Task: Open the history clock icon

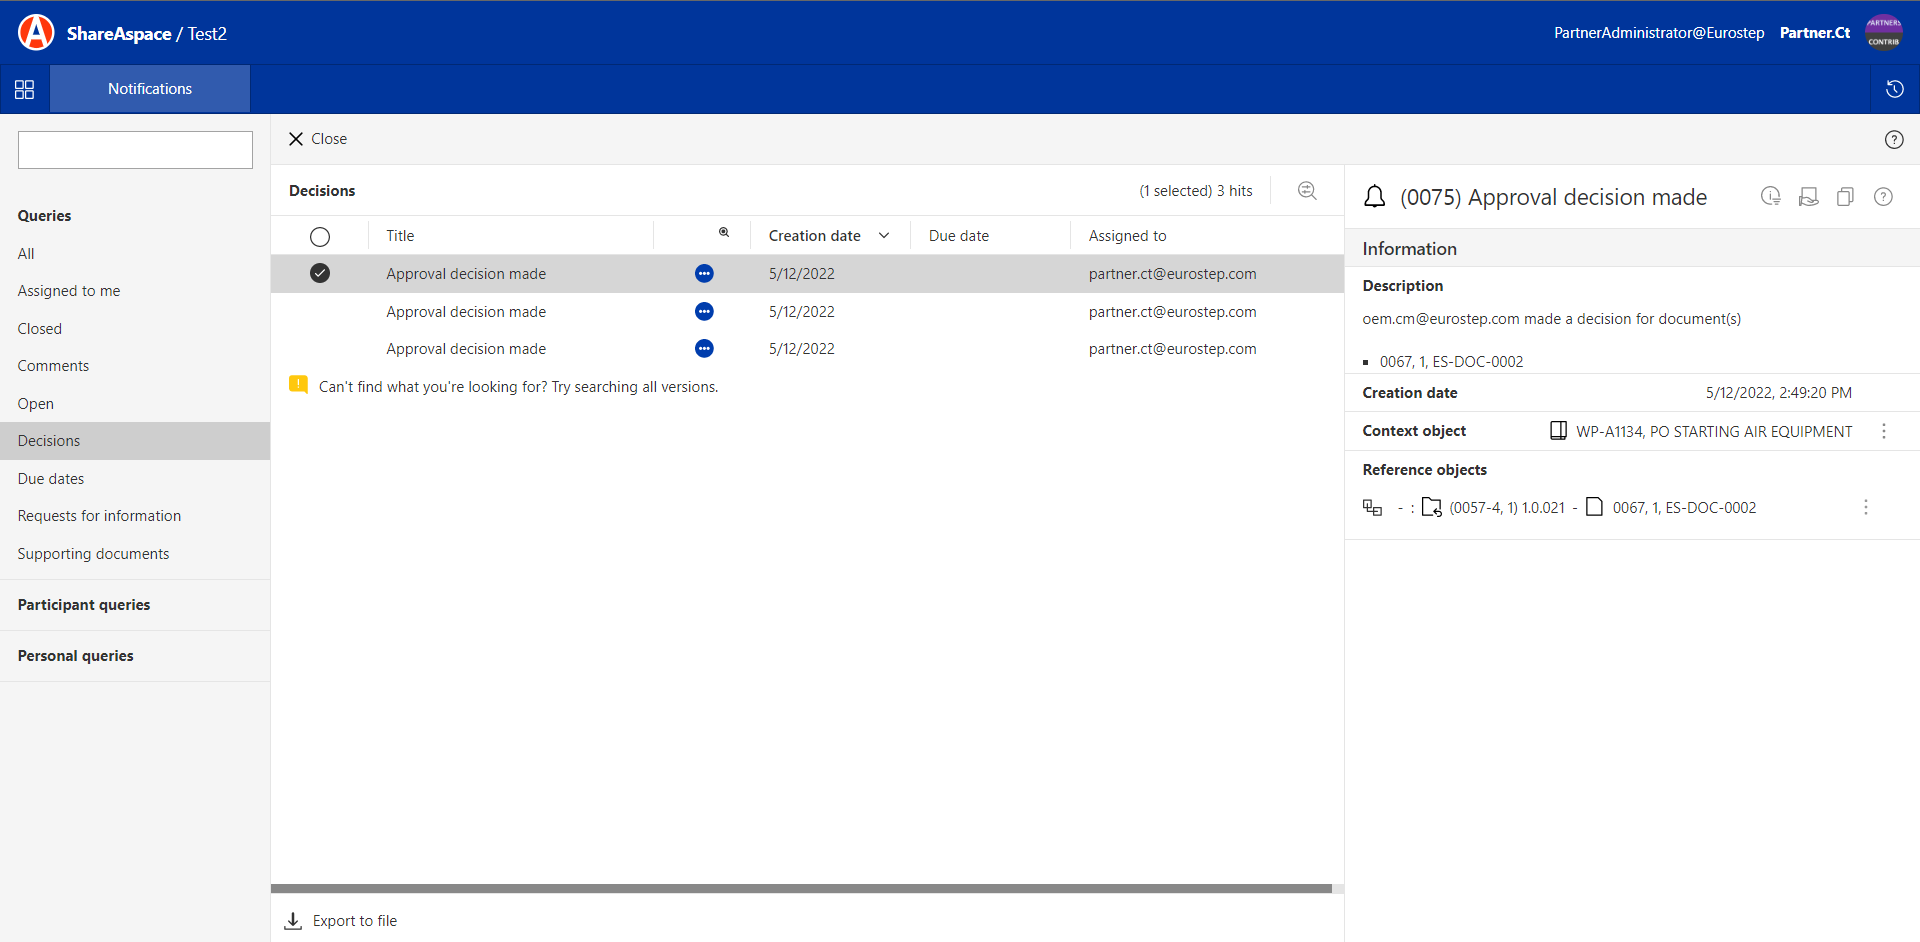Action: click(x=1894, y=89)
